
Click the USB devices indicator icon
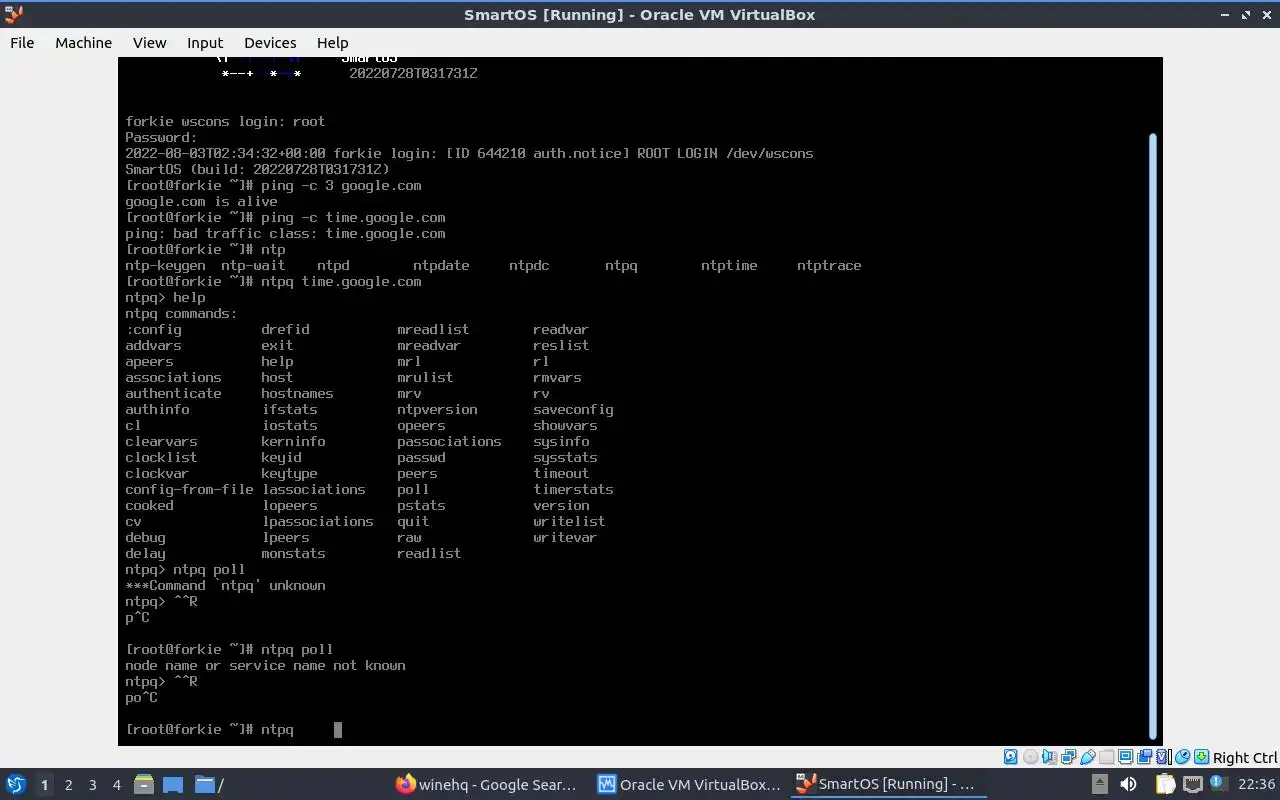pos(1088,757)
